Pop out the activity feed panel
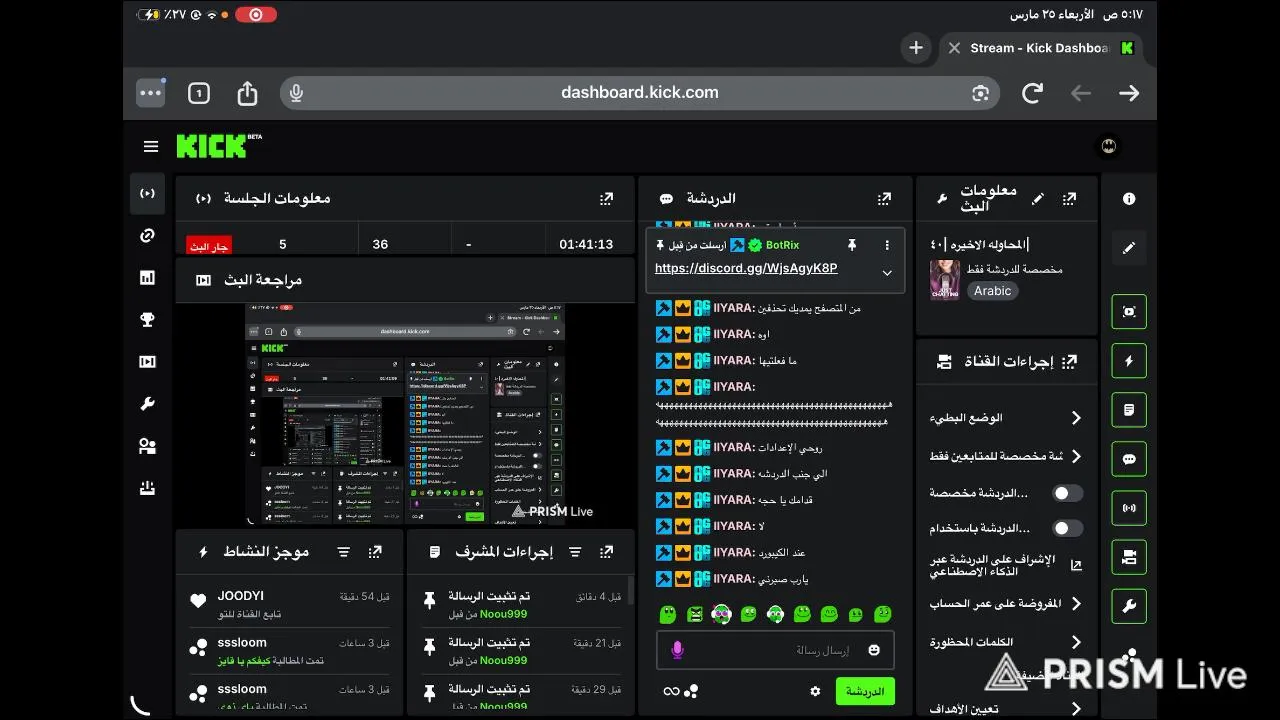 (x=375, y=552)
